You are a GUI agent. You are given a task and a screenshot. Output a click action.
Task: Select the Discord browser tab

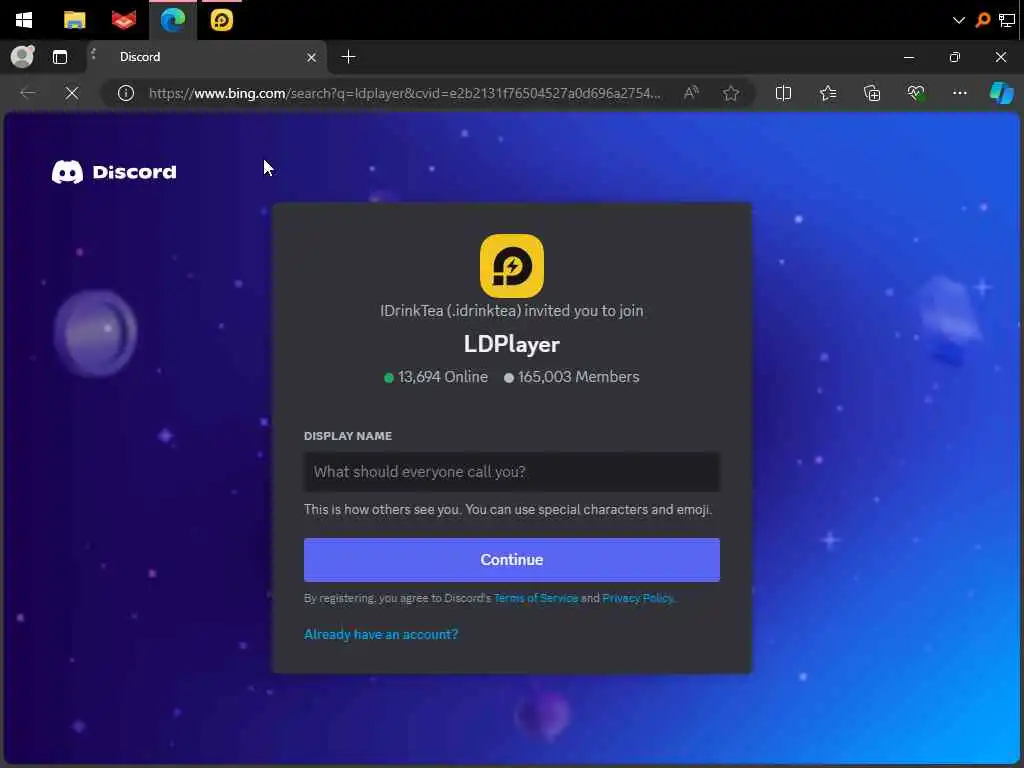206,57
